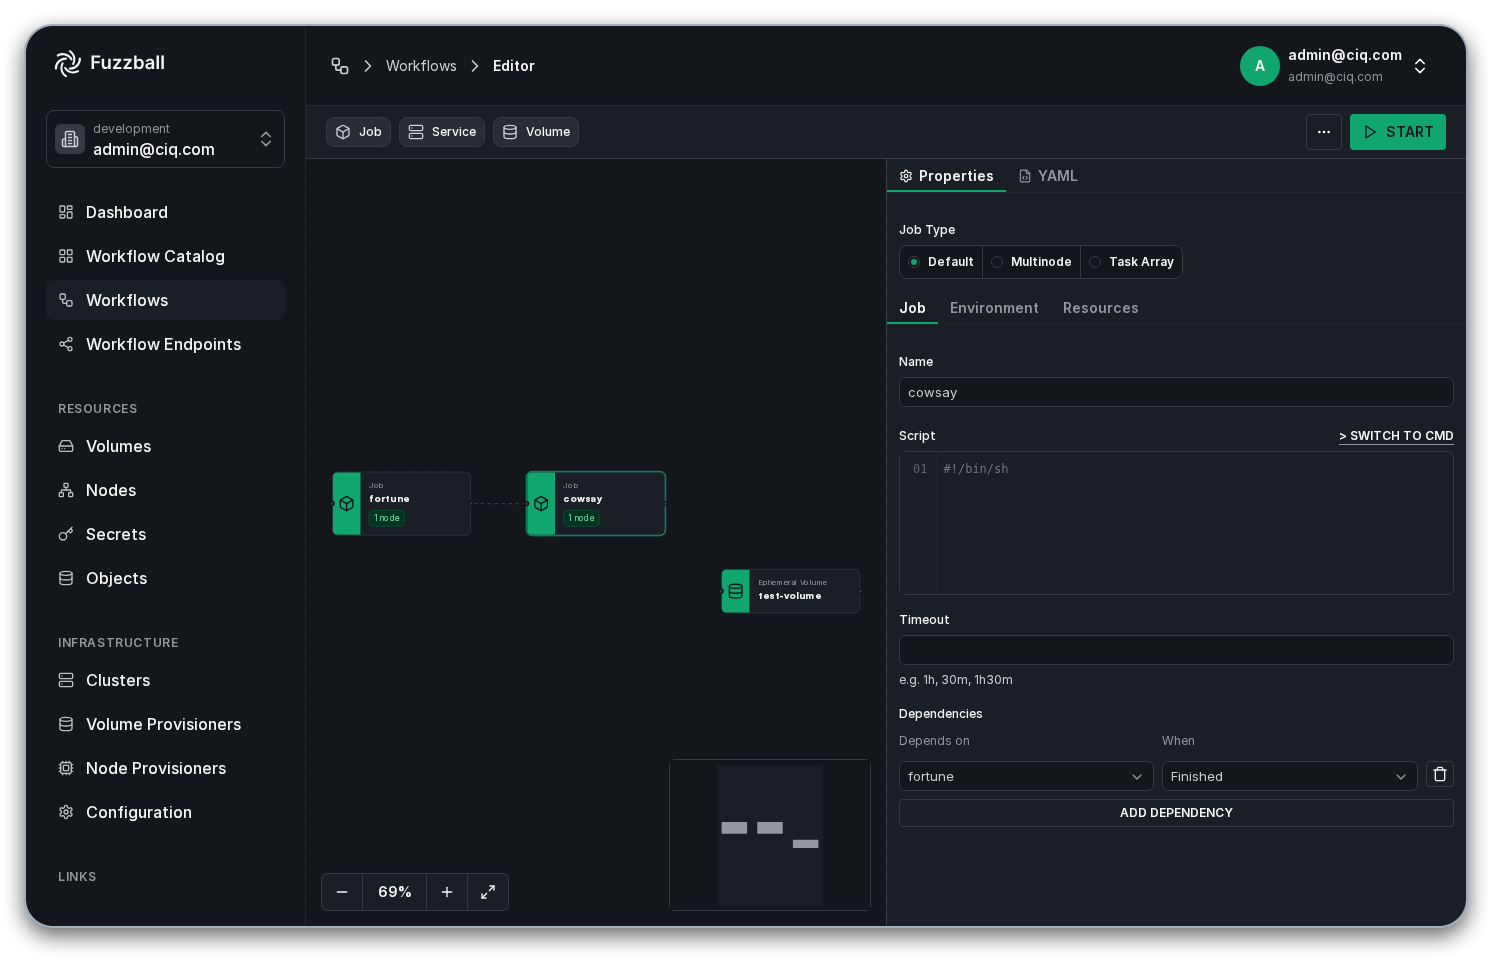The image size is (1492, 960).
Task: Select the cowsay job node
Action: (x=596, y=504)
